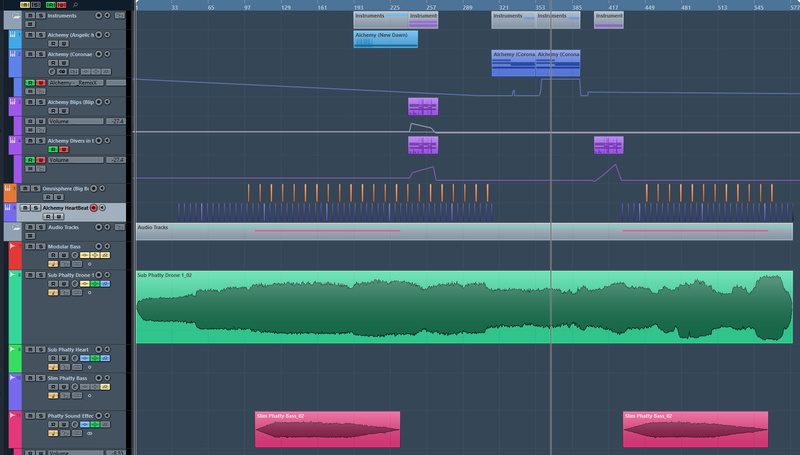Toggle record enable on Alchemy HeartBeat

point(94,208)
